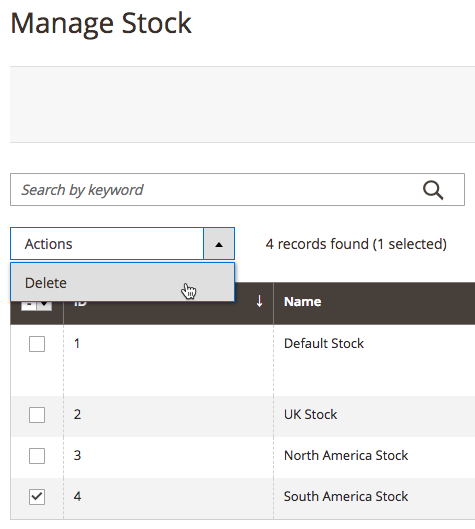The image size is (475, 529).
Task: Click the Manage Stock page heading
Action: [101, 23]
